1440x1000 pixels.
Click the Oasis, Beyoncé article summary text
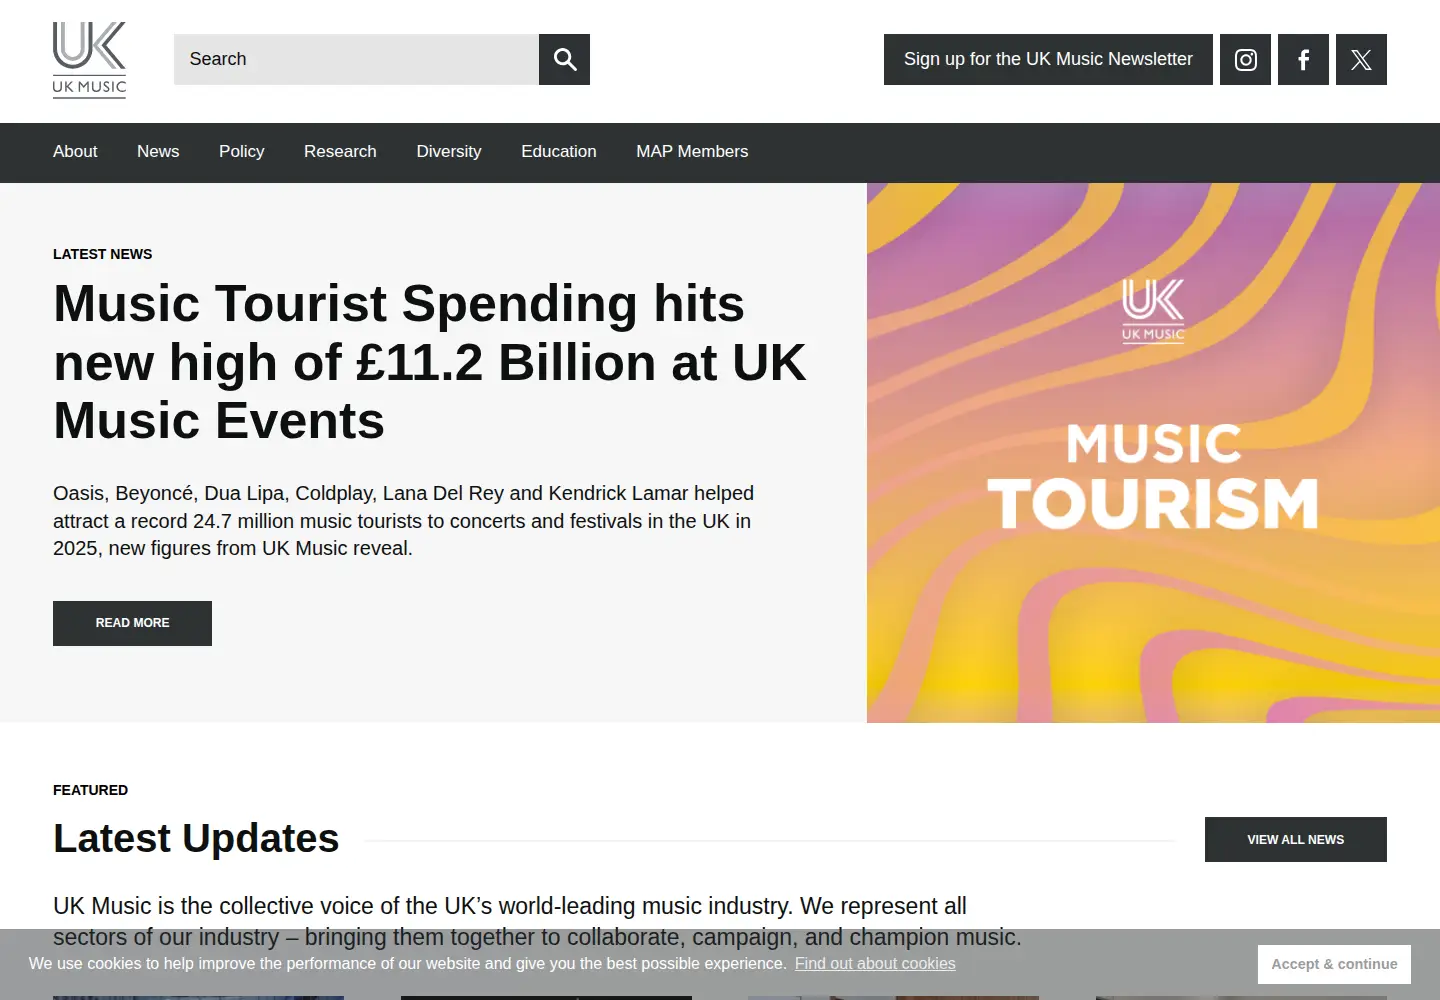[404, 521]
